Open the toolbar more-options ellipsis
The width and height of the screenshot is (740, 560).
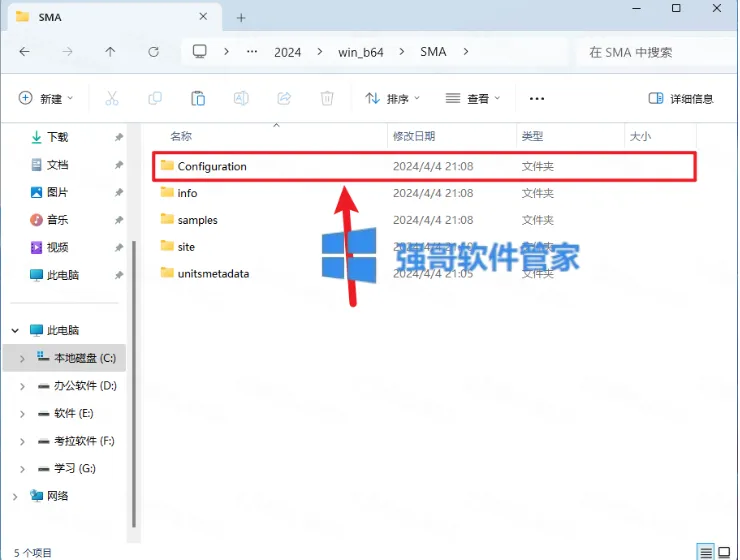[537, 99]
